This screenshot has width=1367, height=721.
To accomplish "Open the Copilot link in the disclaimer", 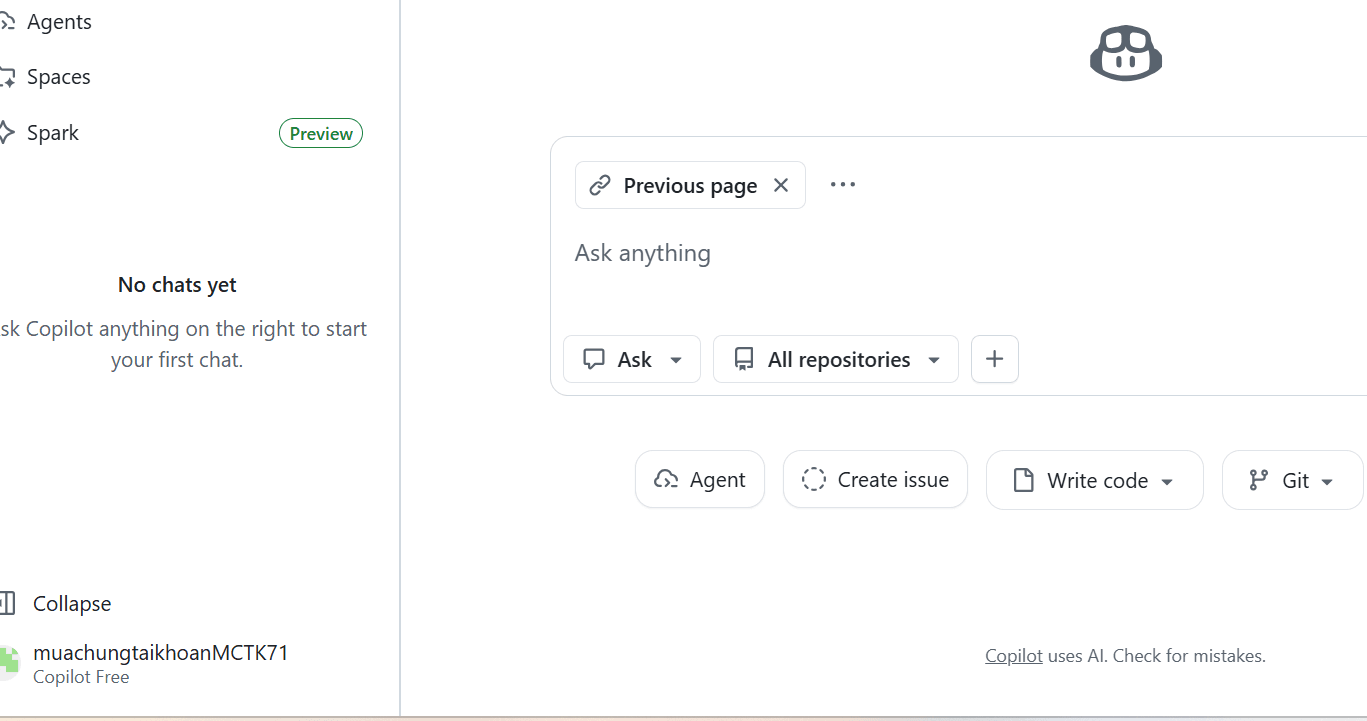I will click(x=1014, y=657).
